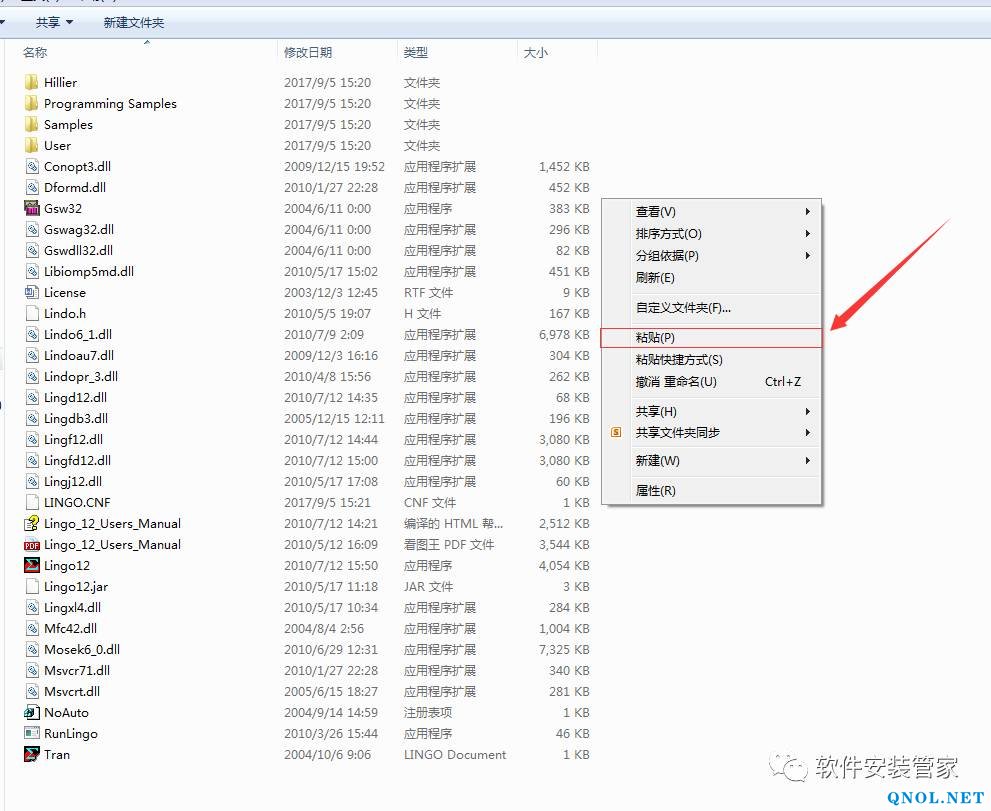
Task: Click the NoAuto registry file icon
Action: coord(32,713)
